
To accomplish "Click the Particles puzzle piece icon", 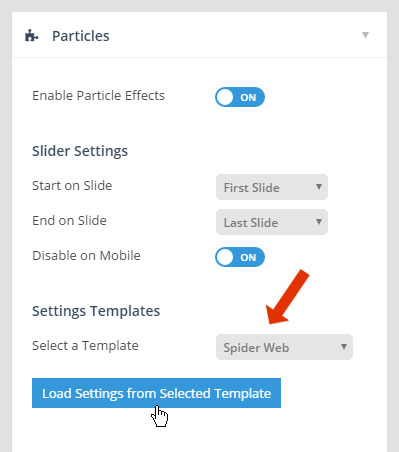I will point(32,35).
